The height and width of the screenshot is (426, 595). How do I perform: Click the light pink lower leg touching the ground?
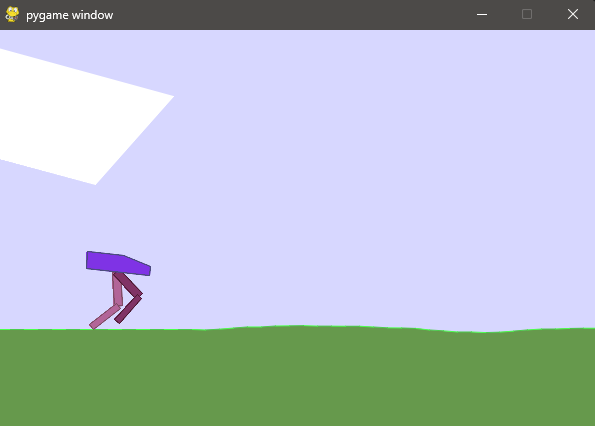point(105,316)
